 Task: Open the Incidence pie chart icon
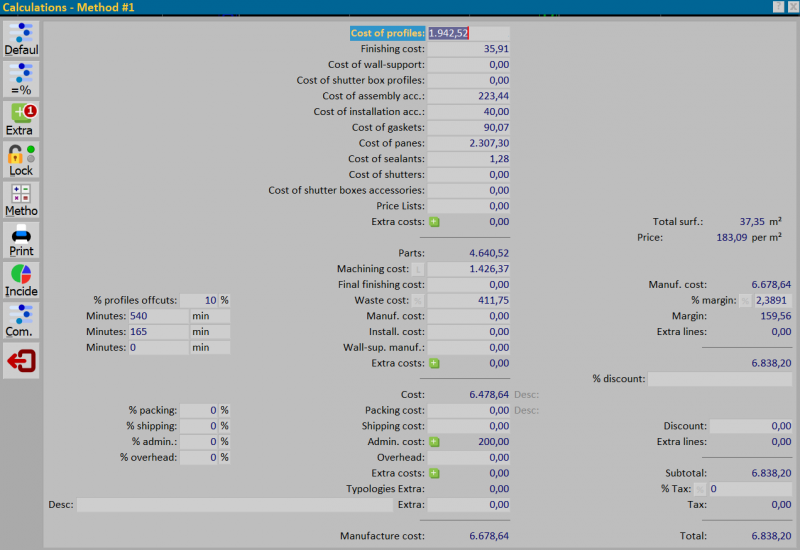coord(21,281)
